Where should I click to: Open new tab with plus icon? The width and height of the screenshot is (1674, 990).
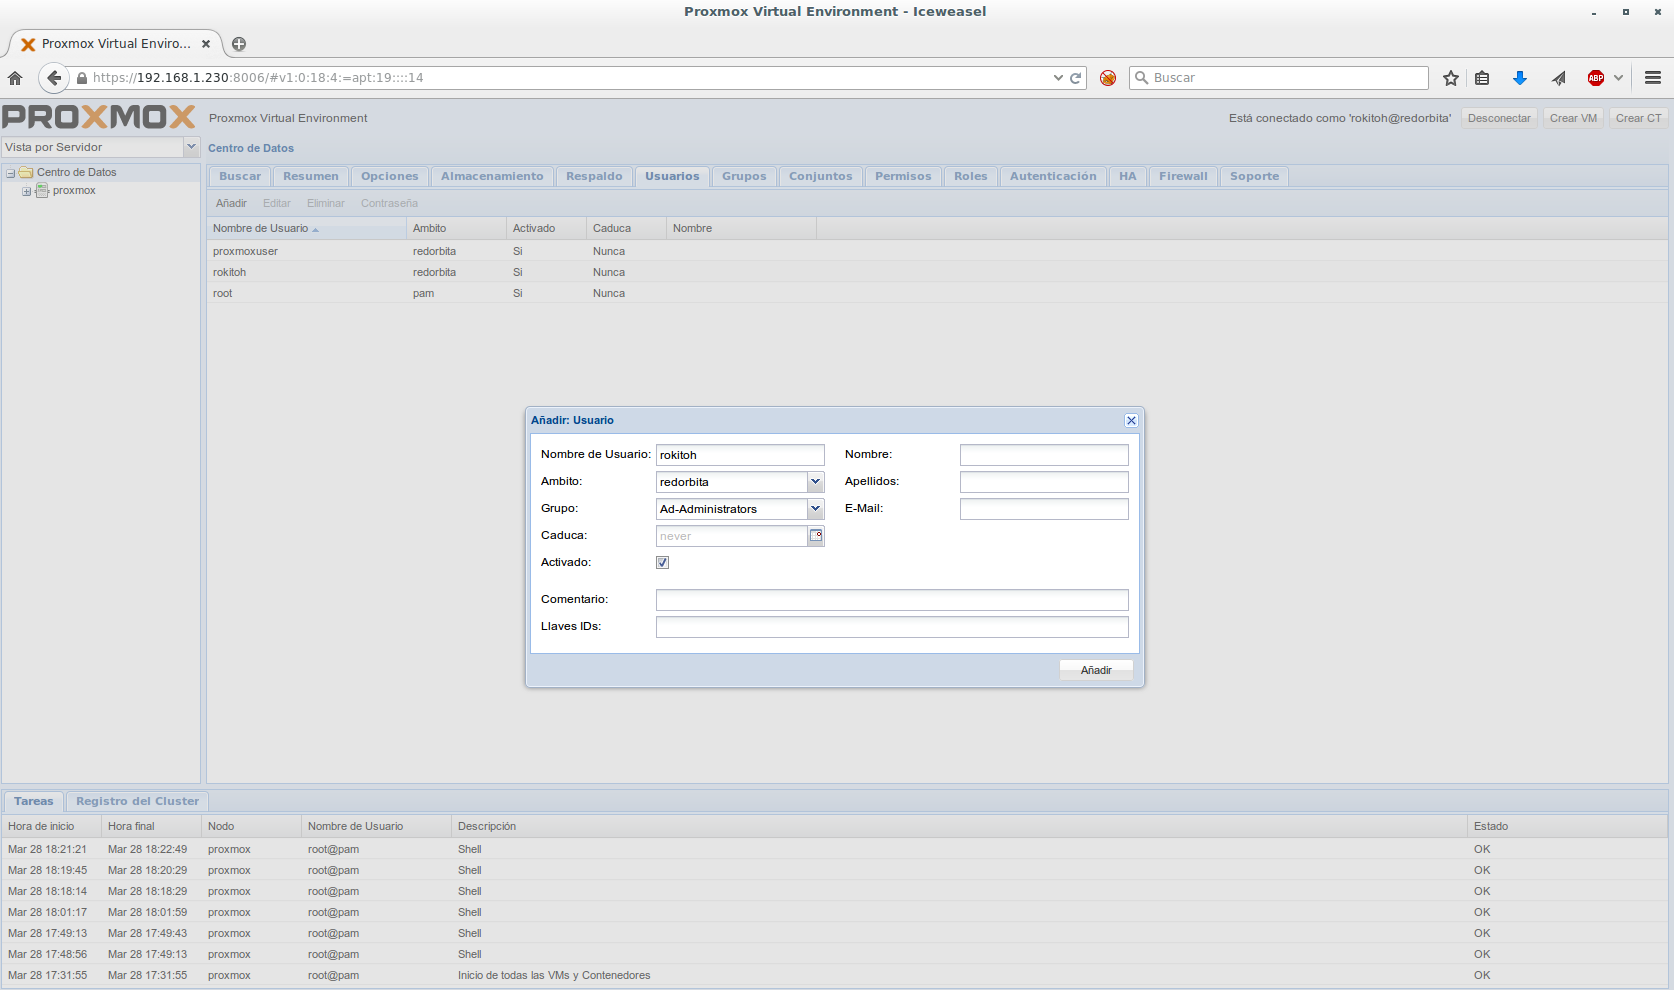point(239,44)
